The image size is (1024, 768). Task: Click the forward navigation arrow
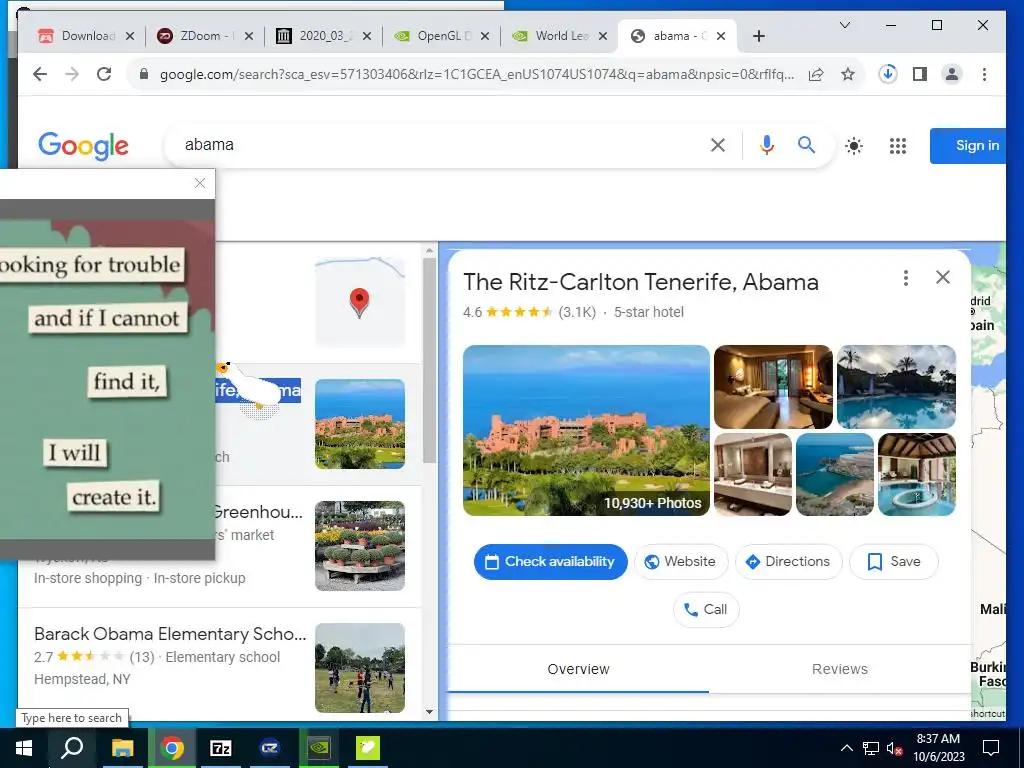click(x=72, y=74)
